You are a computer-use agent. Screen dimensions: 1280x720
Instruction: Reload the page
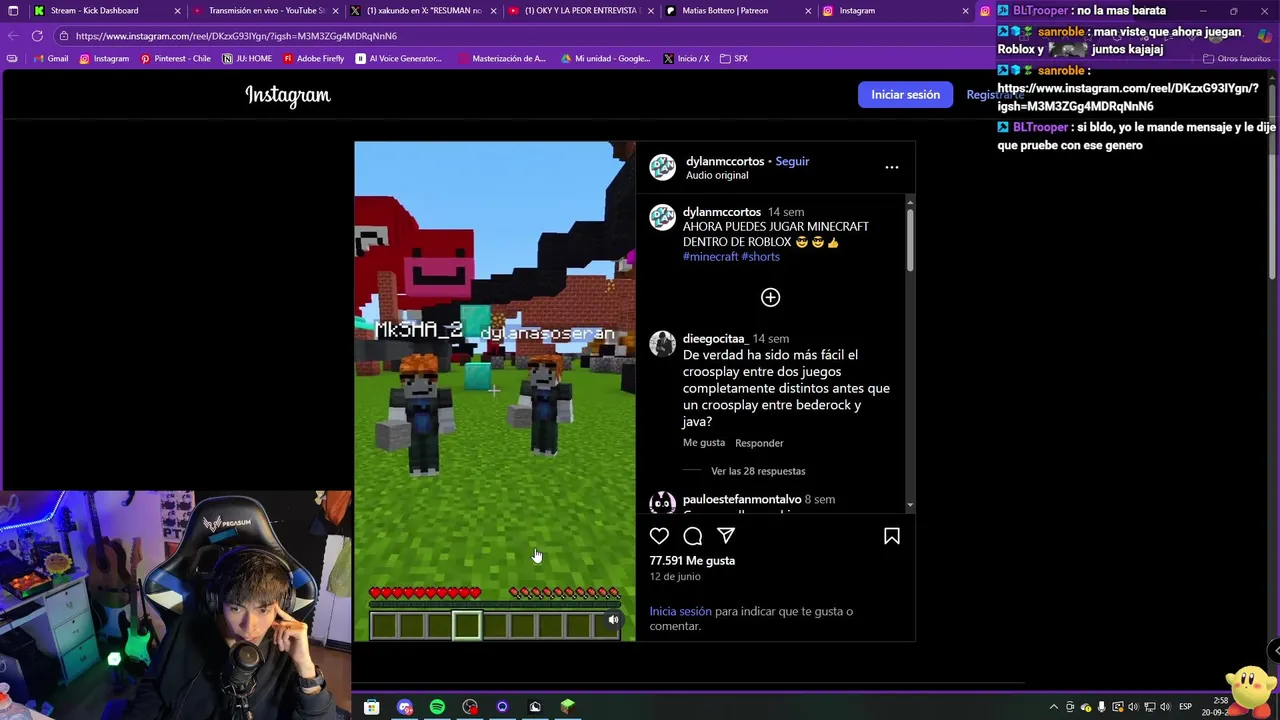[x=37, y=36]
